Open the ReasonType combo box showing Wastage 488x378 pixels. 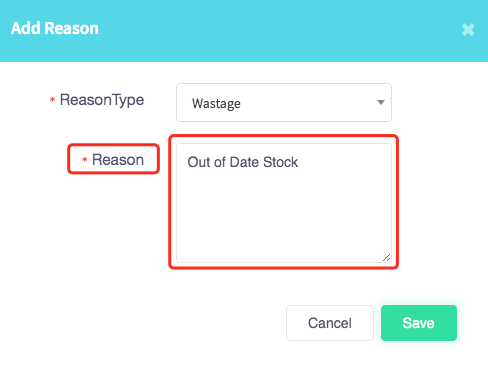284,103
